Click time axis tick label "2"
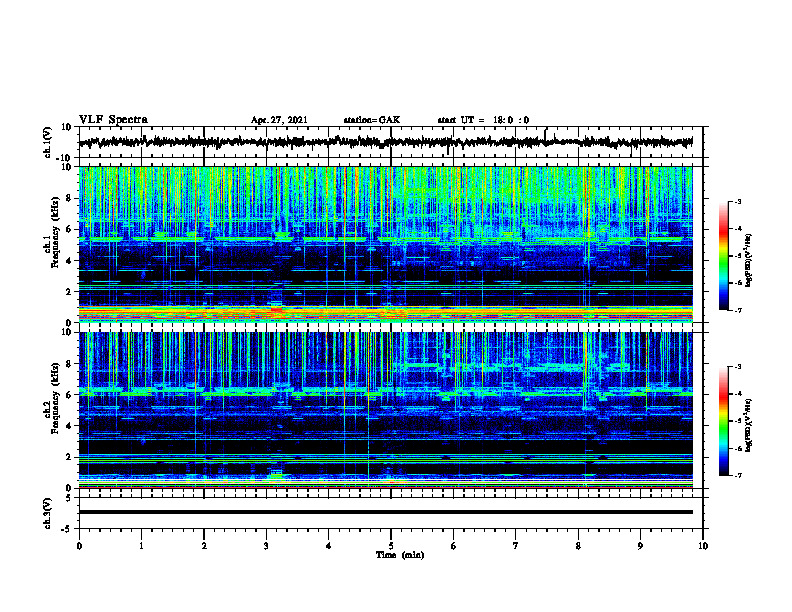The width and height of the screenshot is (792, 612). 204,546
